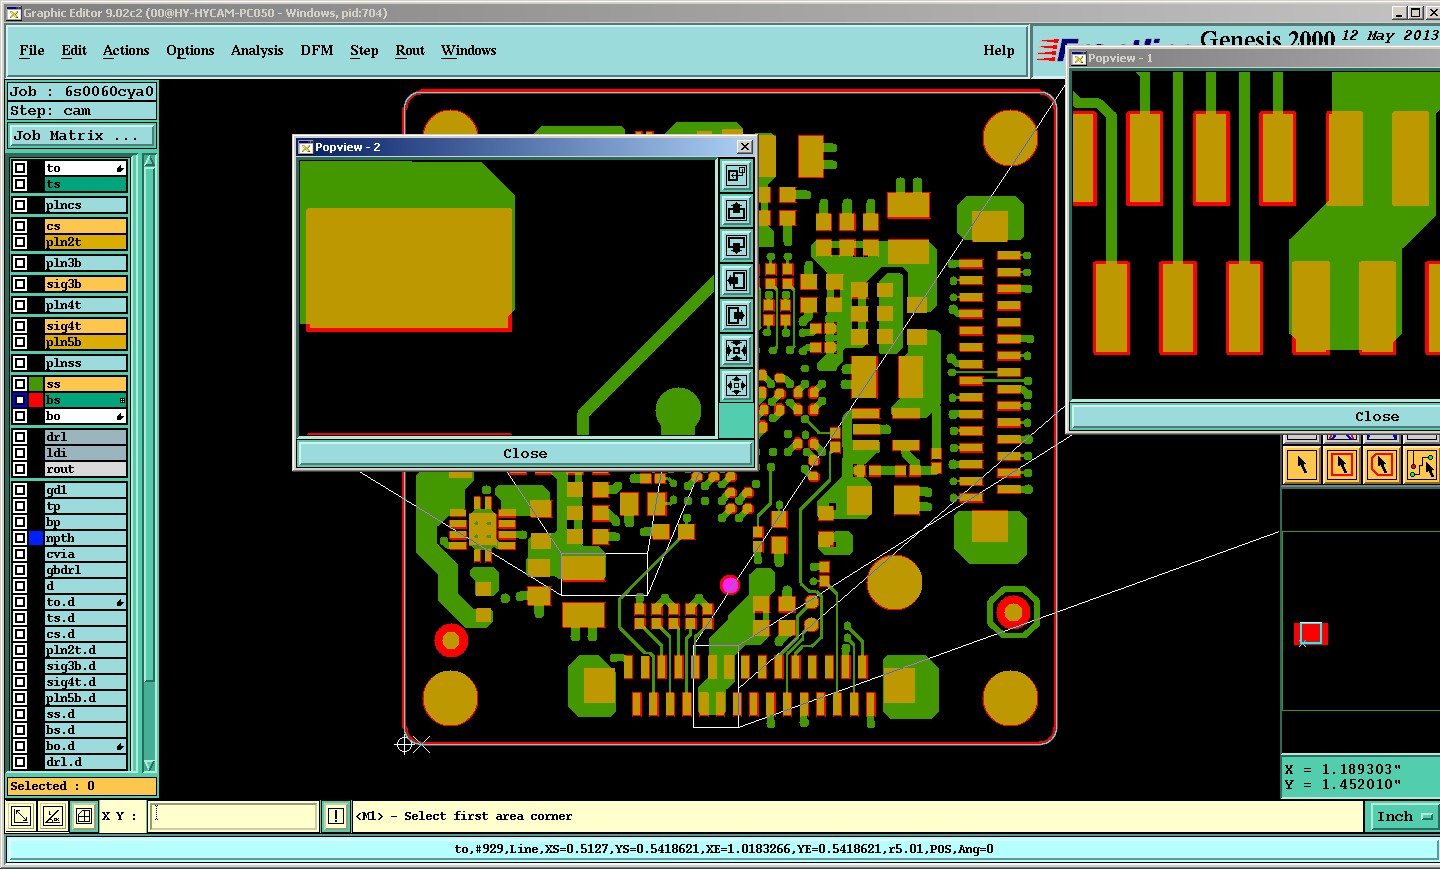Toggle display checkbox for 'bs' layer

[x=20, y=400]
